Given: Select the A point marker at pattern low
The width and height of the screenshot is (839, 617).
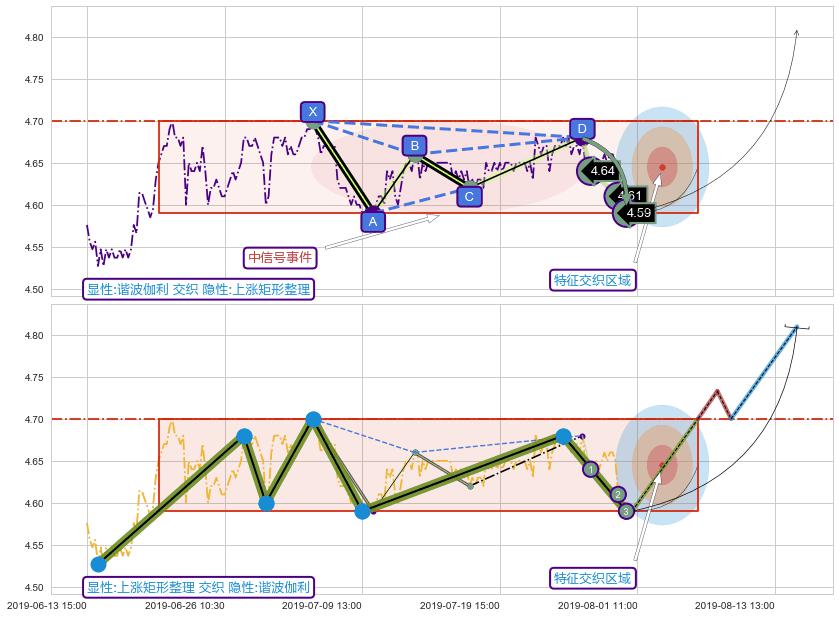Looking at the screenshot, I should pos(372,221).
